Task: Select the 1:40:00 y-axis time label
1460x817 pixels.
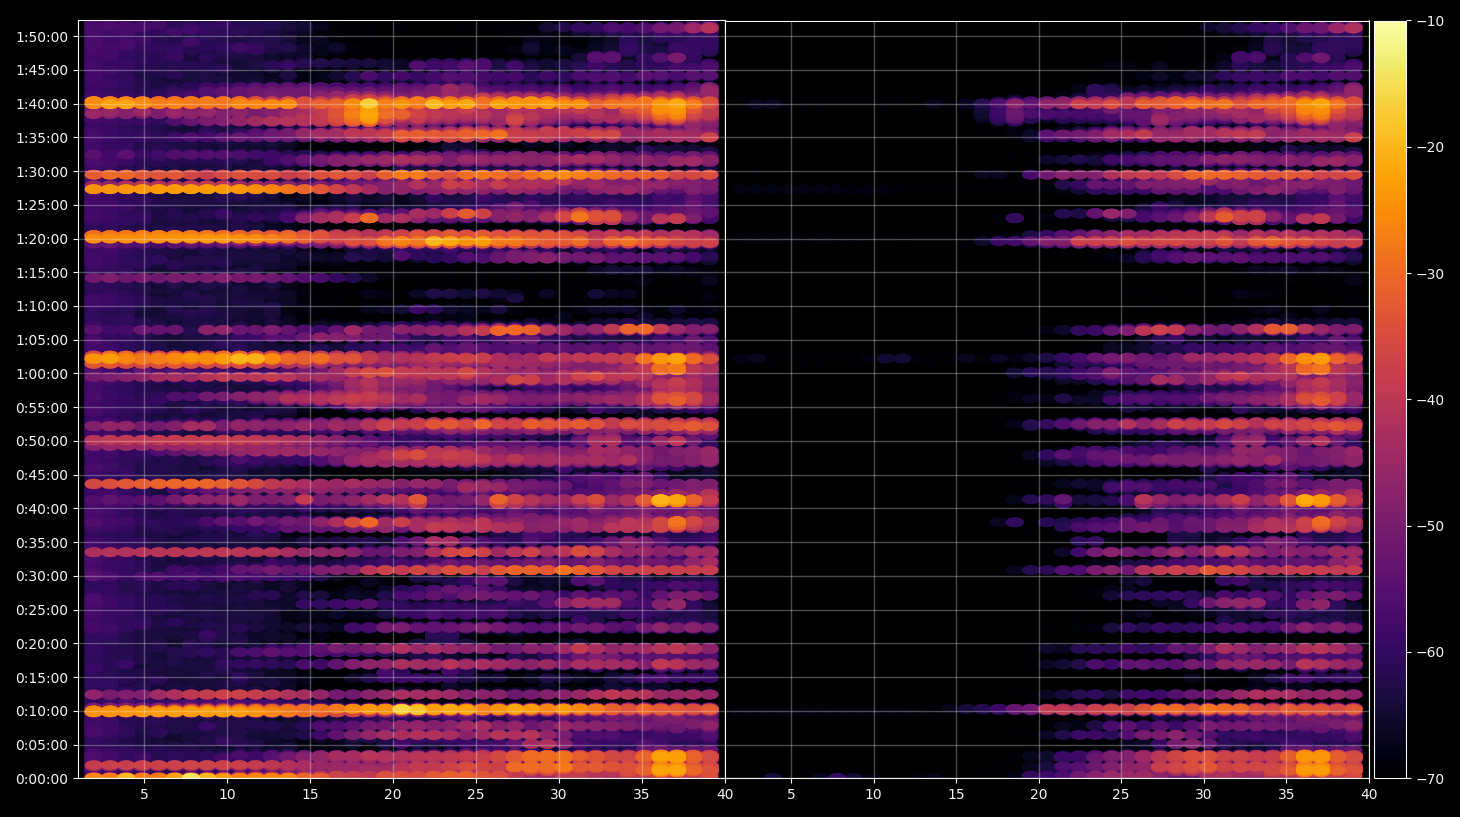Action: [42, 104]
